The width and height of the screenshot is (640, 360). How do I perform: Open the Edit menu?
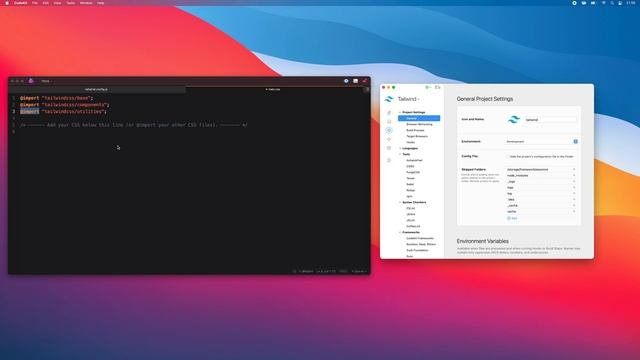point(46,3)
